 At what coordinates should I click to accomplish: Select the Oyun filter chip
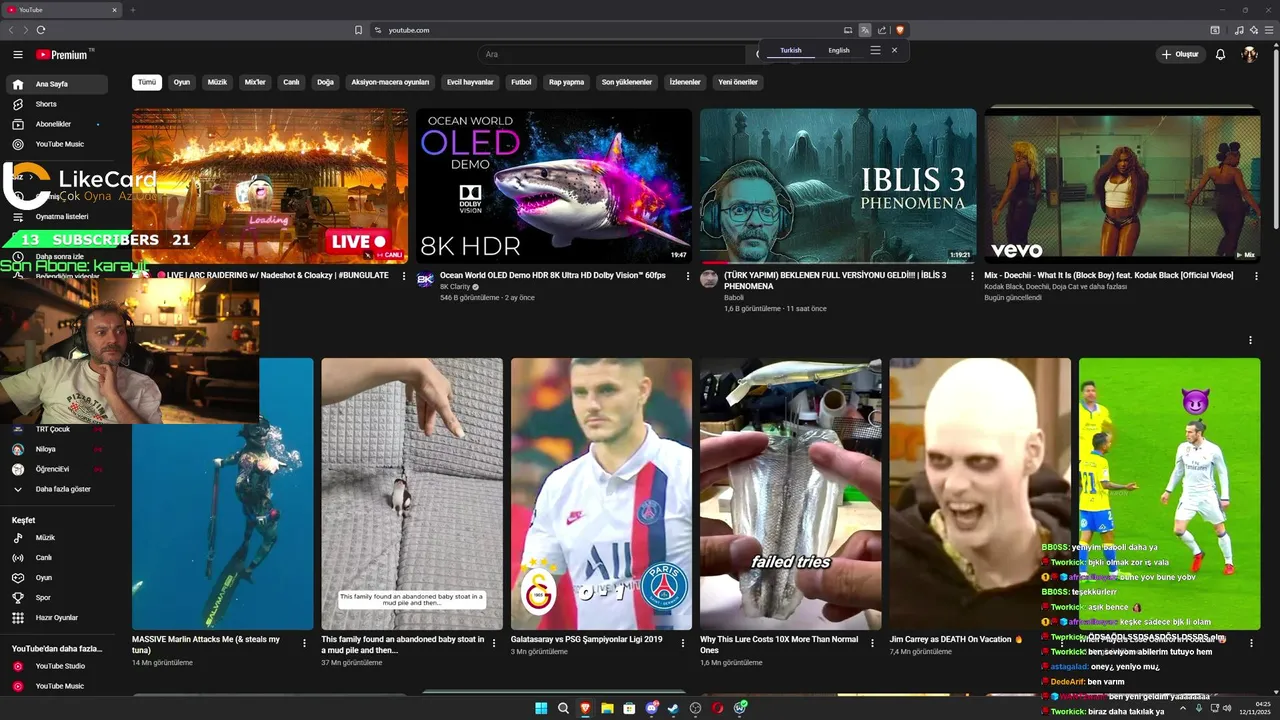182,82
